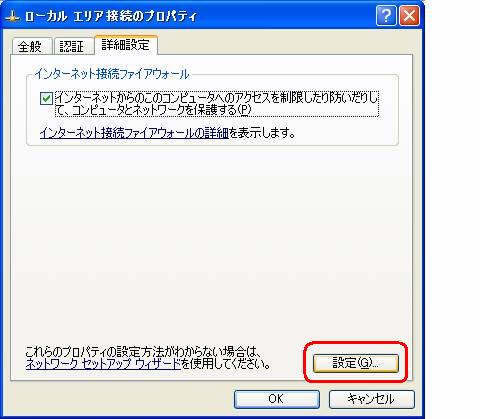
Task: Open the 認証 tab
Action: click(x=72, y=46)
